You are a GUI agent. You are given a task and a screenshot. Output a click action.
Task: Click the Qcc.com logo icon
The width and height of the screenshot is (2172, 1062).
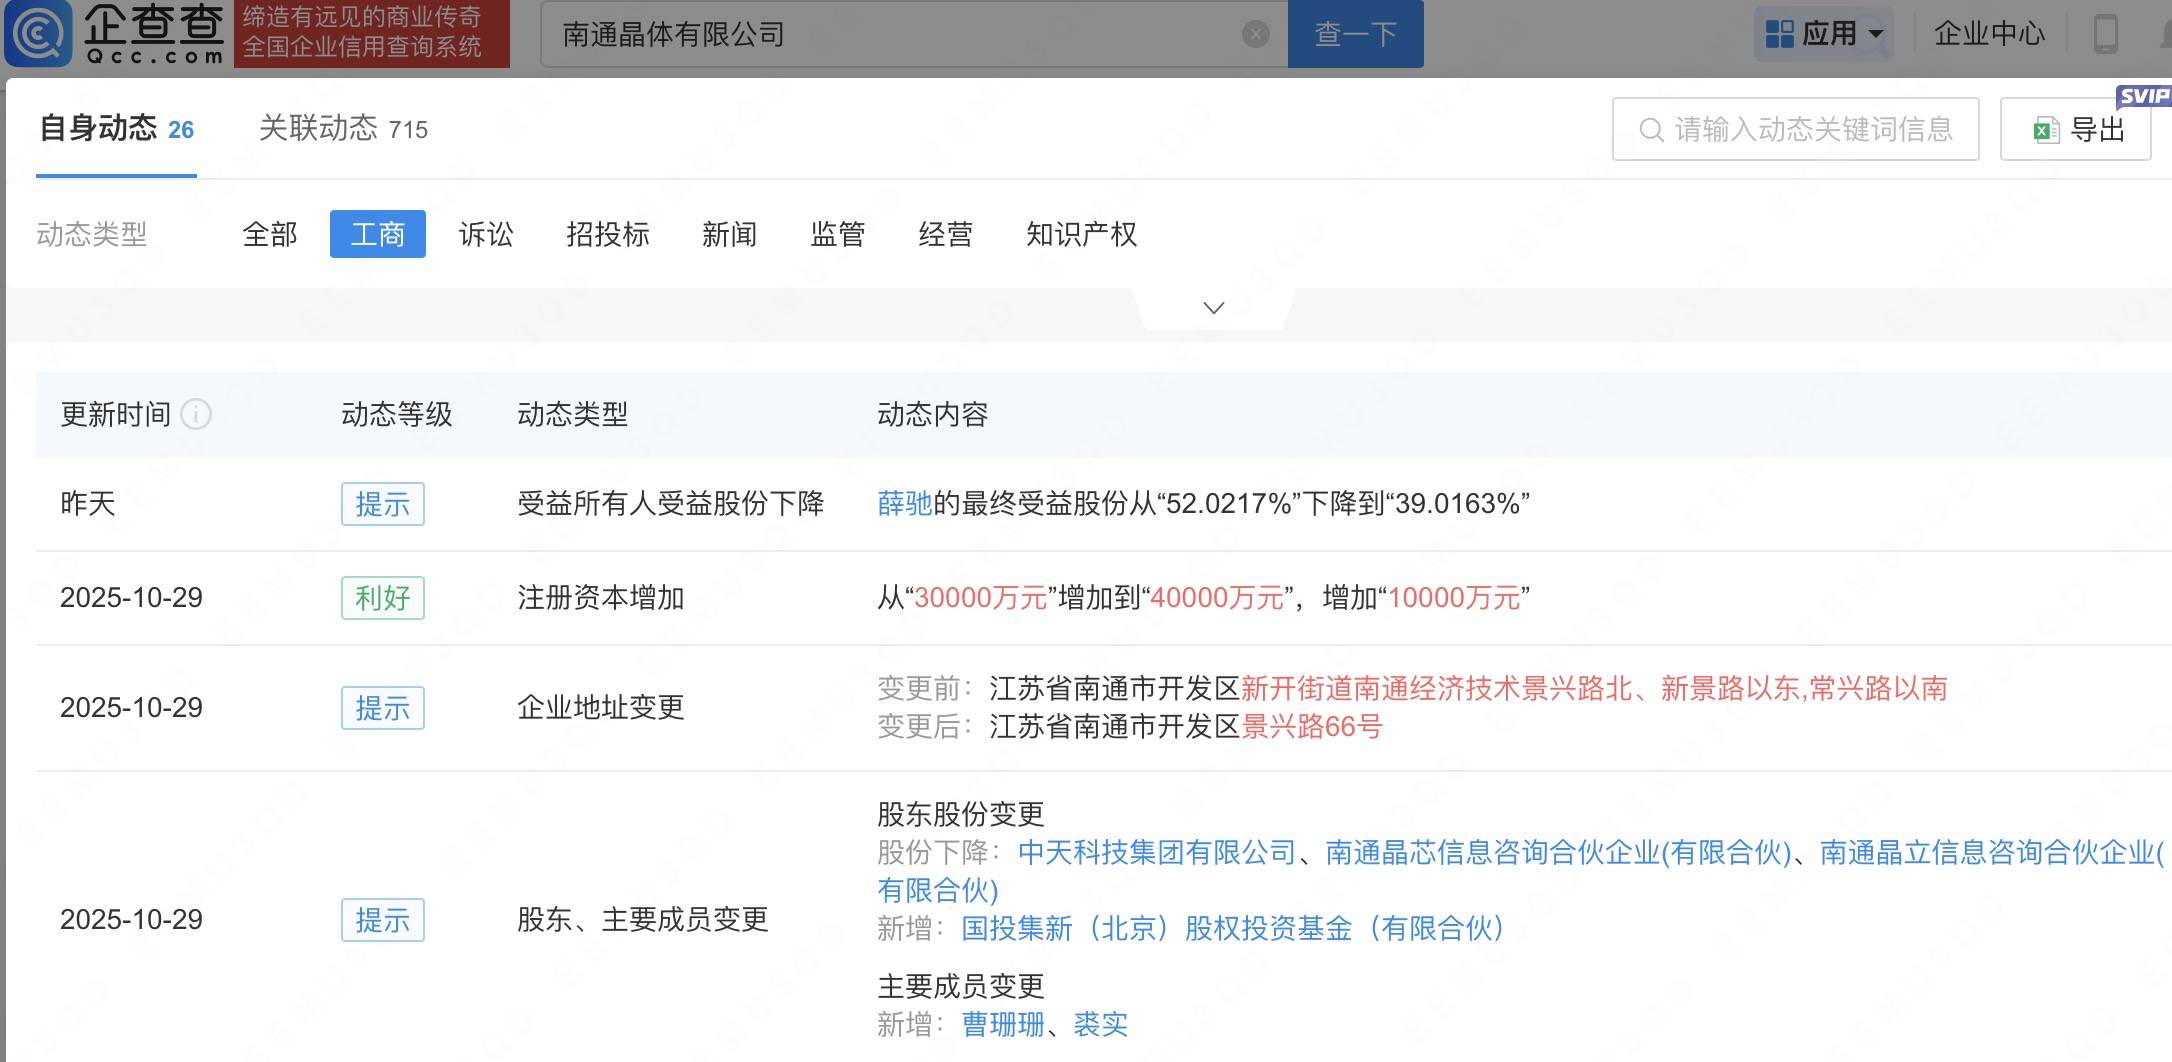click(x=38, y=33)
